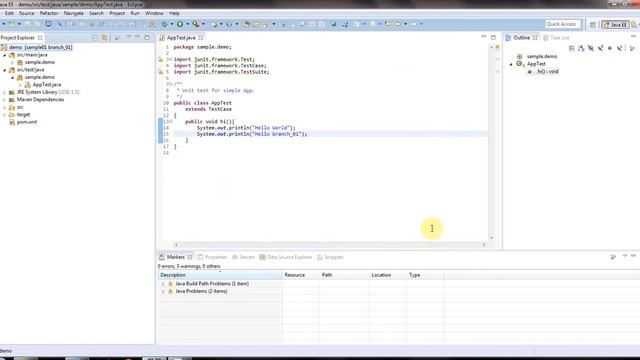Toggle Sort in Outline toolbar

581,48
